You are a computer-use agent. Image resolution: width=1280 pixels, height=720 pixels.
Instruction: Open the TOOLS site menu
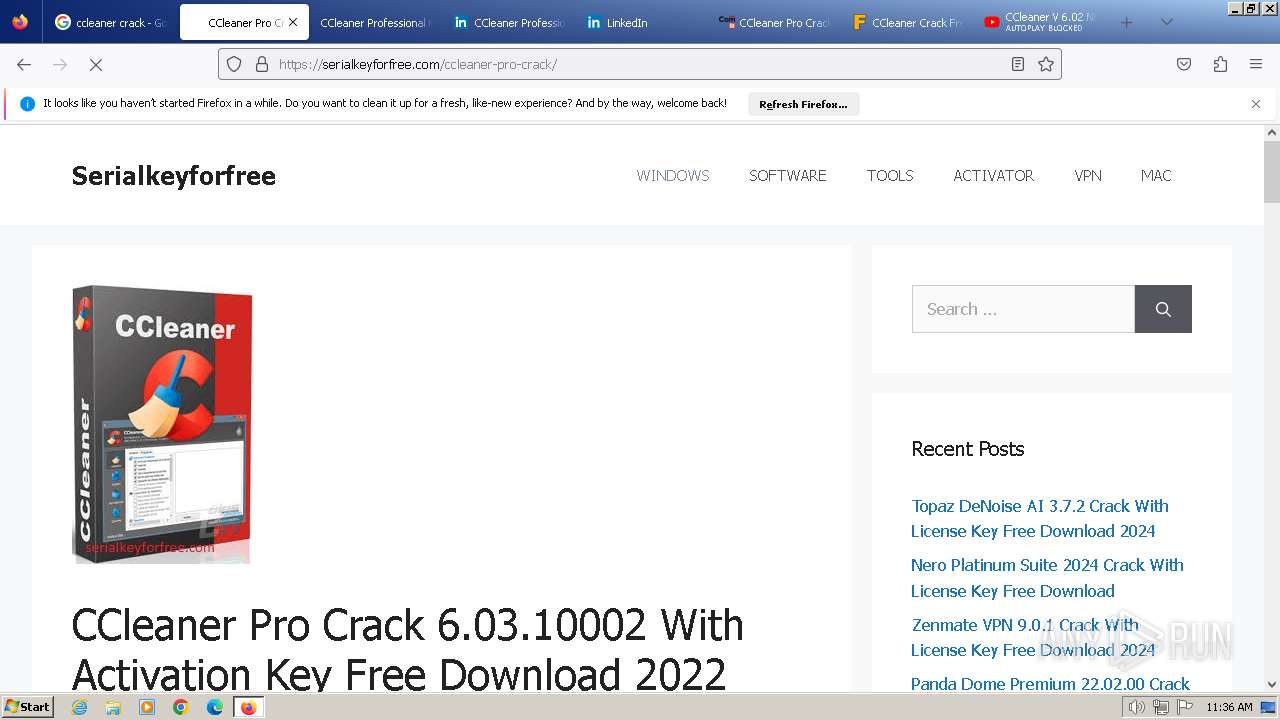890,175
